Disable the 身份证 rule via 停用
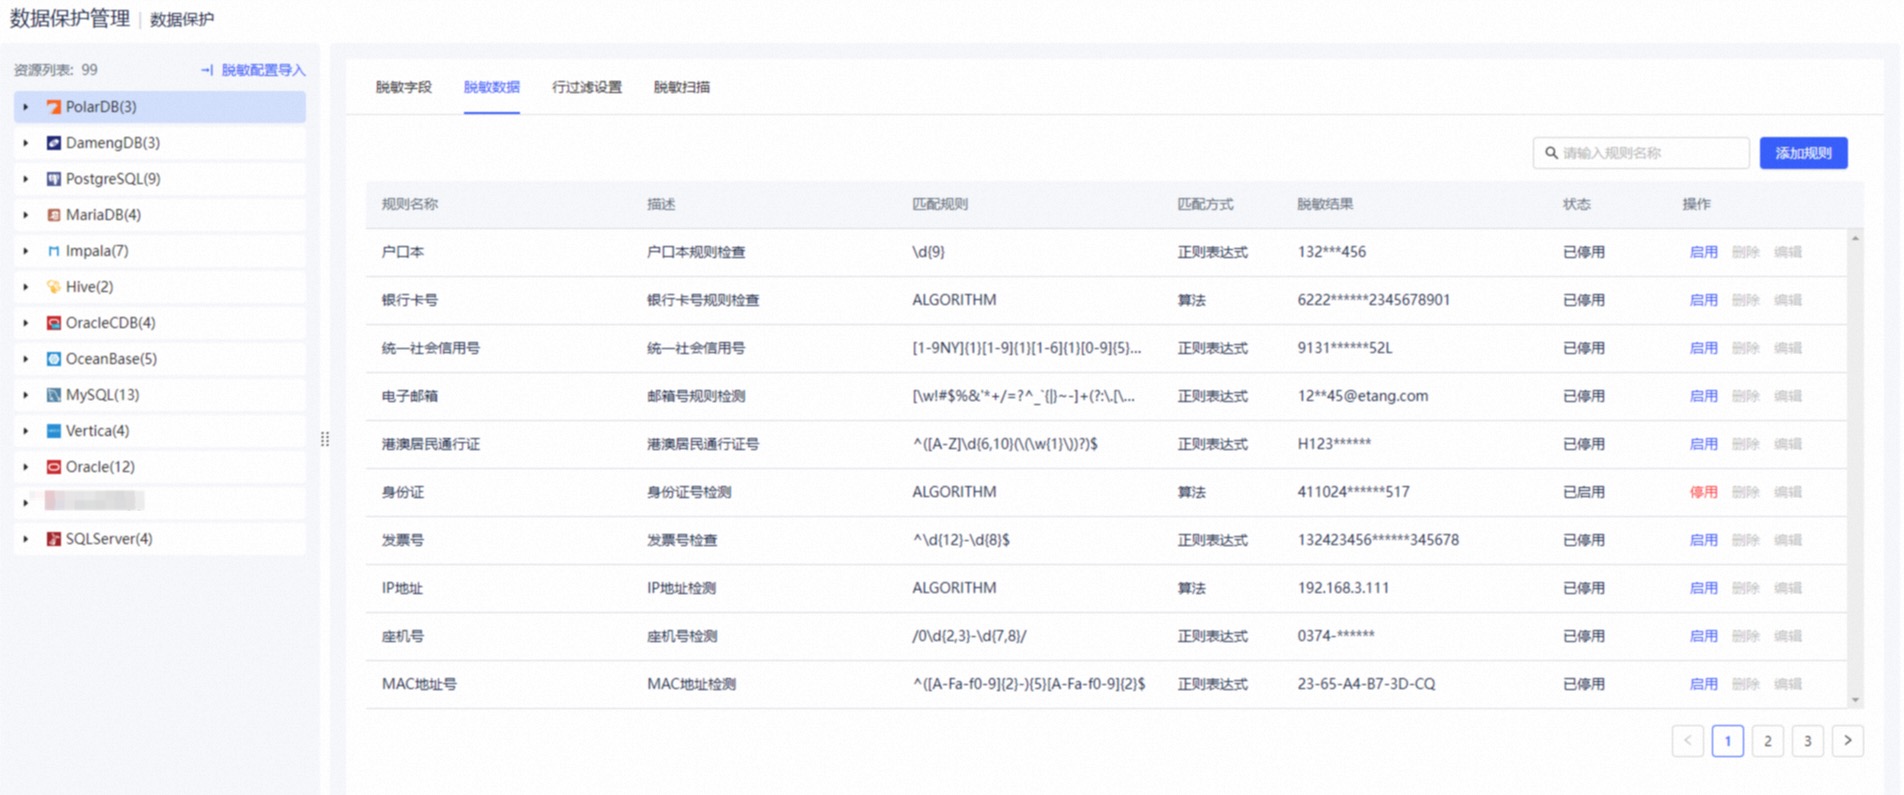1904x795 pixels. pos(1703,492)
